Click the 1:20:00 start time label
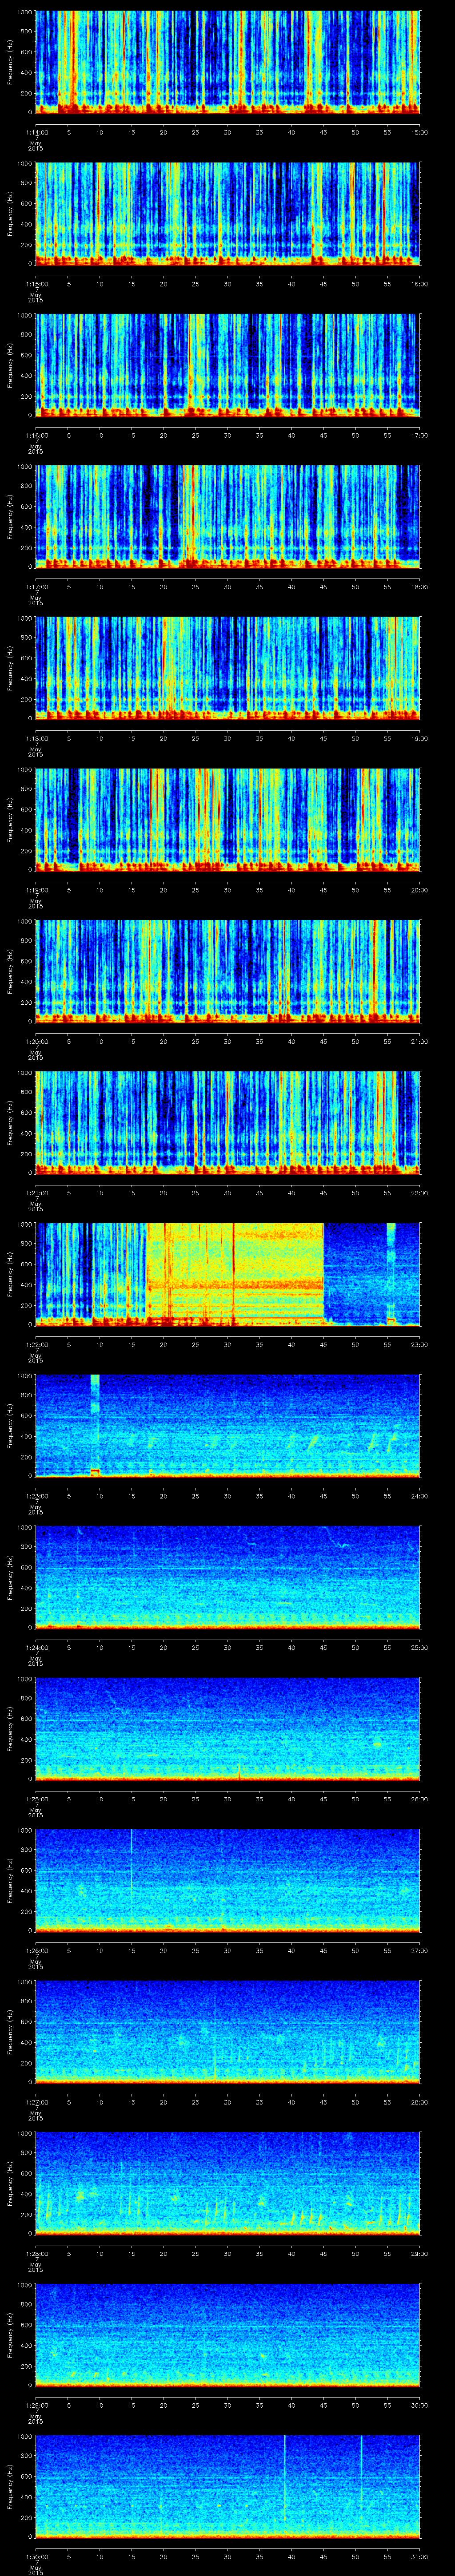Viewport: 455px width, 2576px height. pyautogui.click(x=36, y=1041)
